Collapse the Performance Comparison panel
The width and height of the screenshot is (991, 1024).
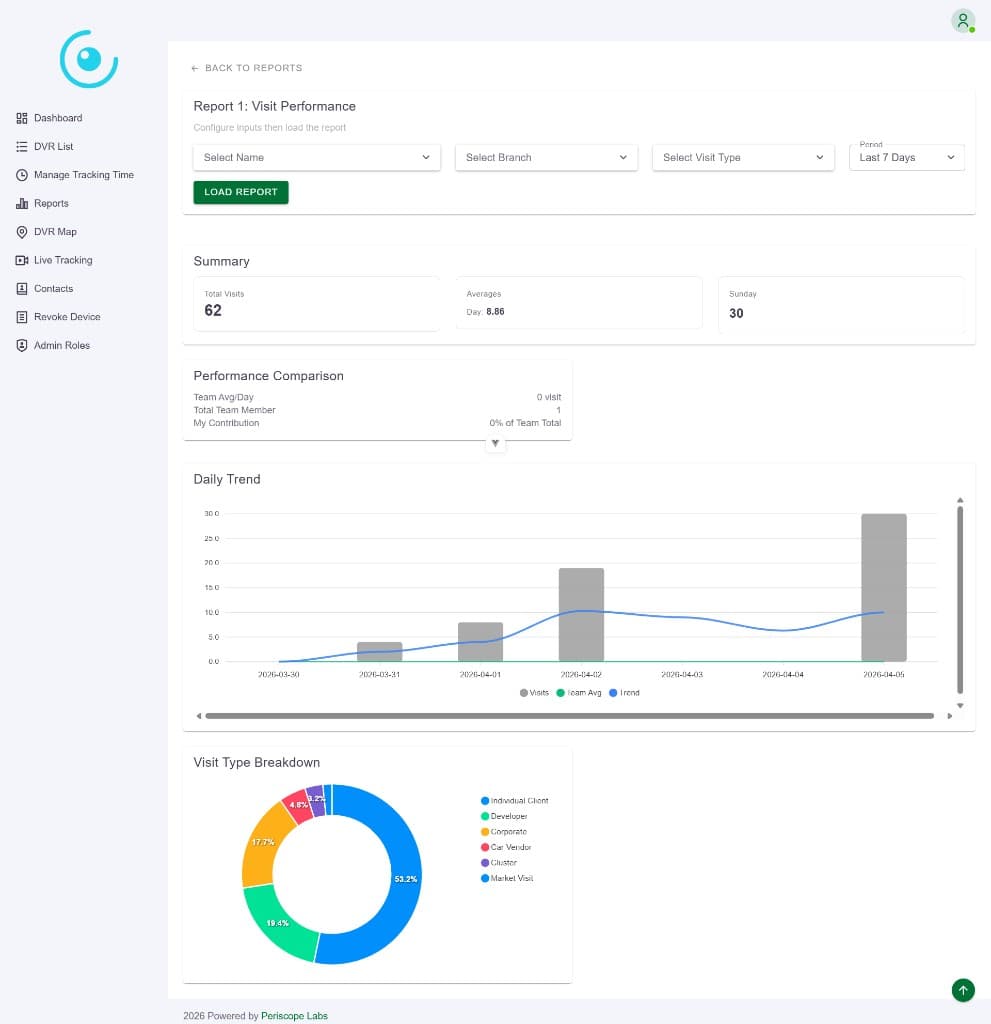pyautogui.click(x=495, y=442)
